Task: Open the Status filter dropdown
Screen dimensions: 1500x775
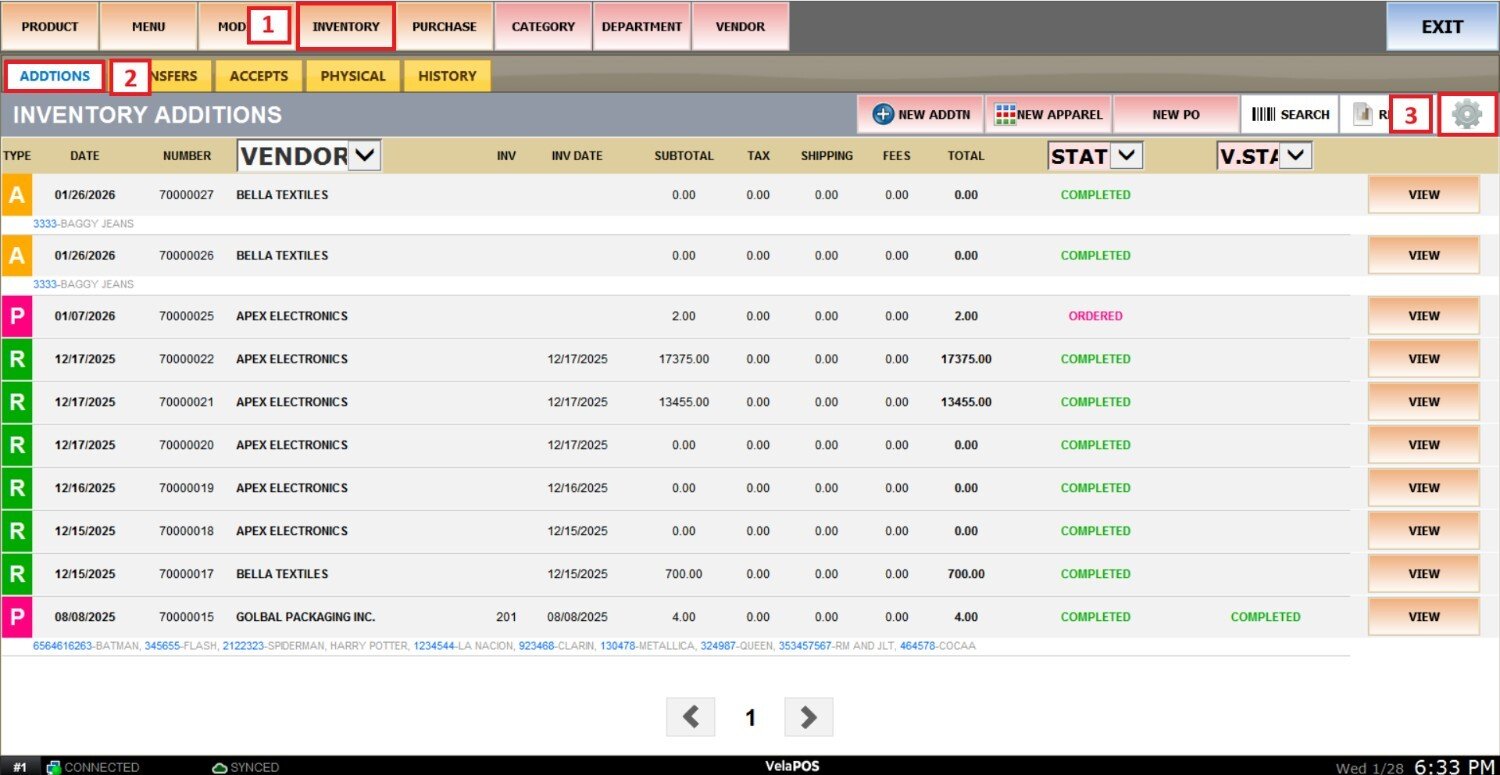Action: point(1126,155)
